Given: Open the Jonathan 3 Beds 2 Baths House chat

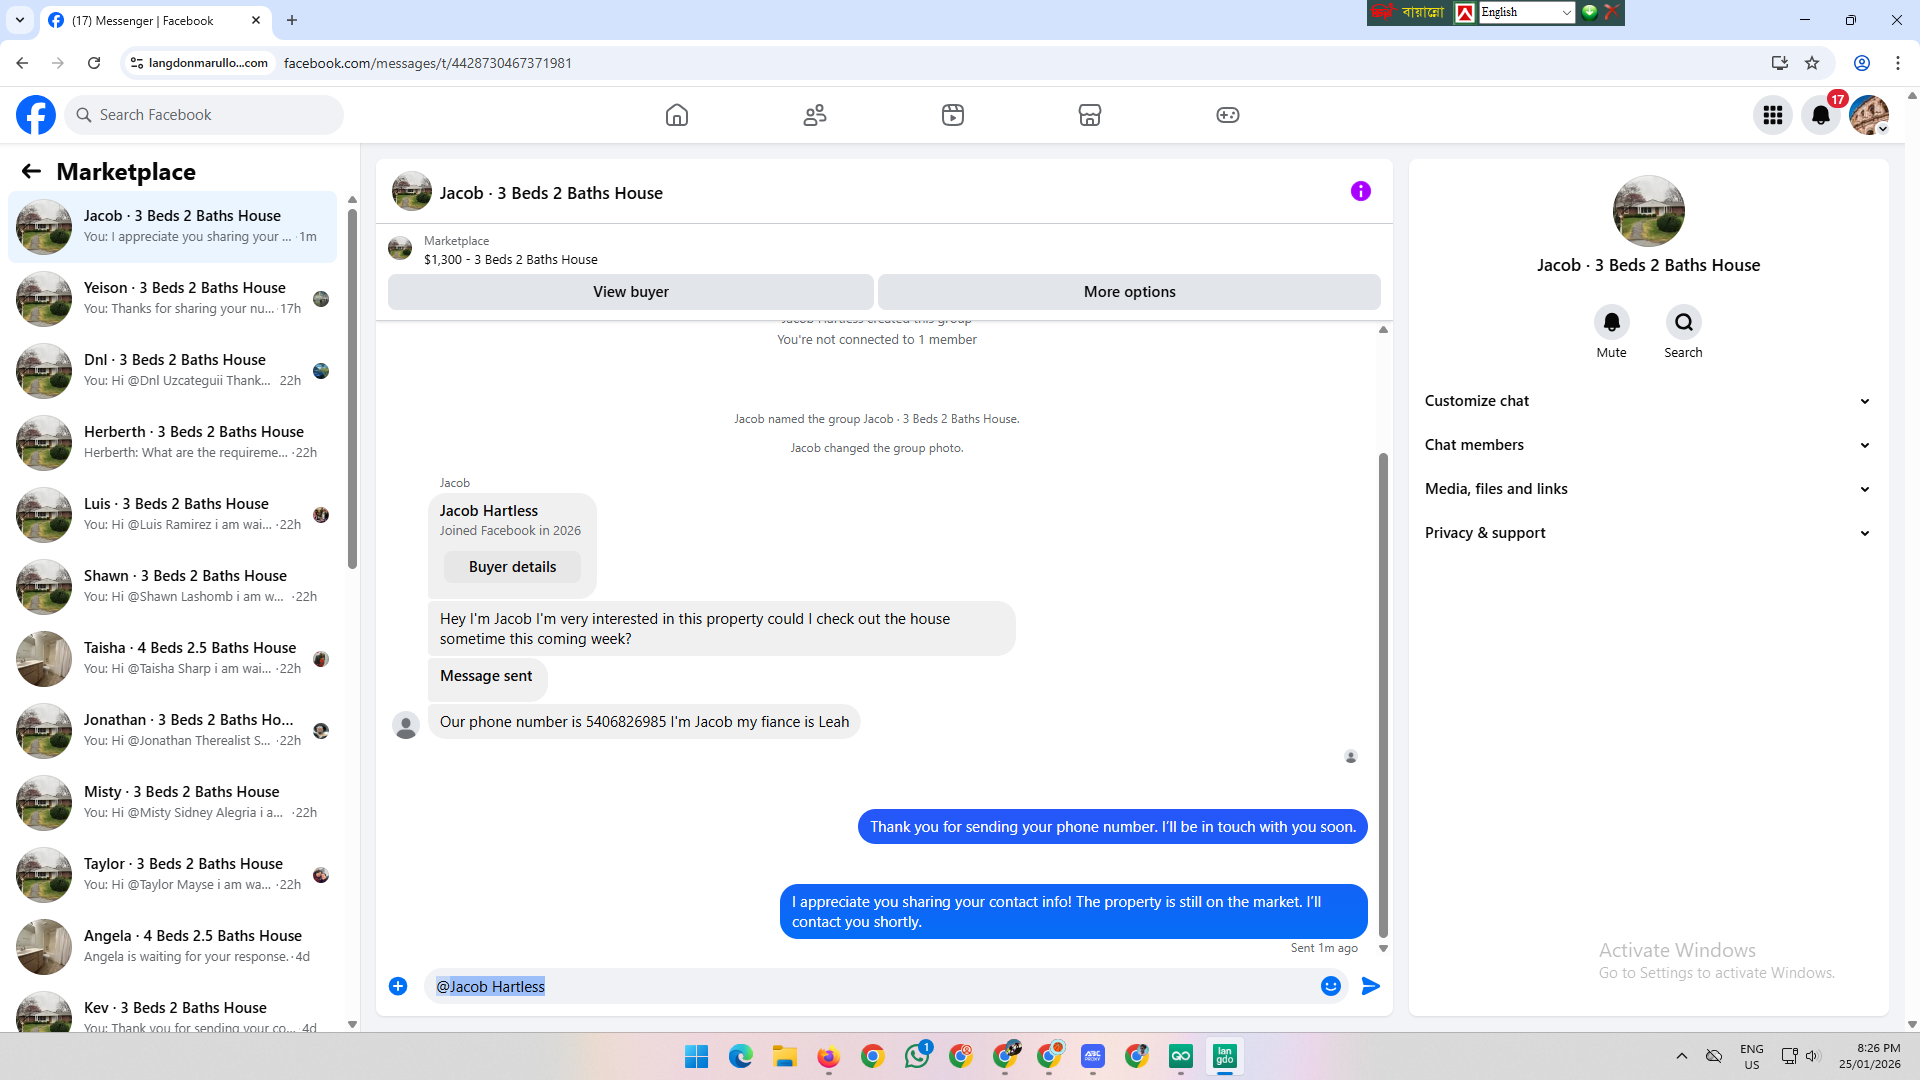Looking at the screenshot, I should [x=173, y=730].
